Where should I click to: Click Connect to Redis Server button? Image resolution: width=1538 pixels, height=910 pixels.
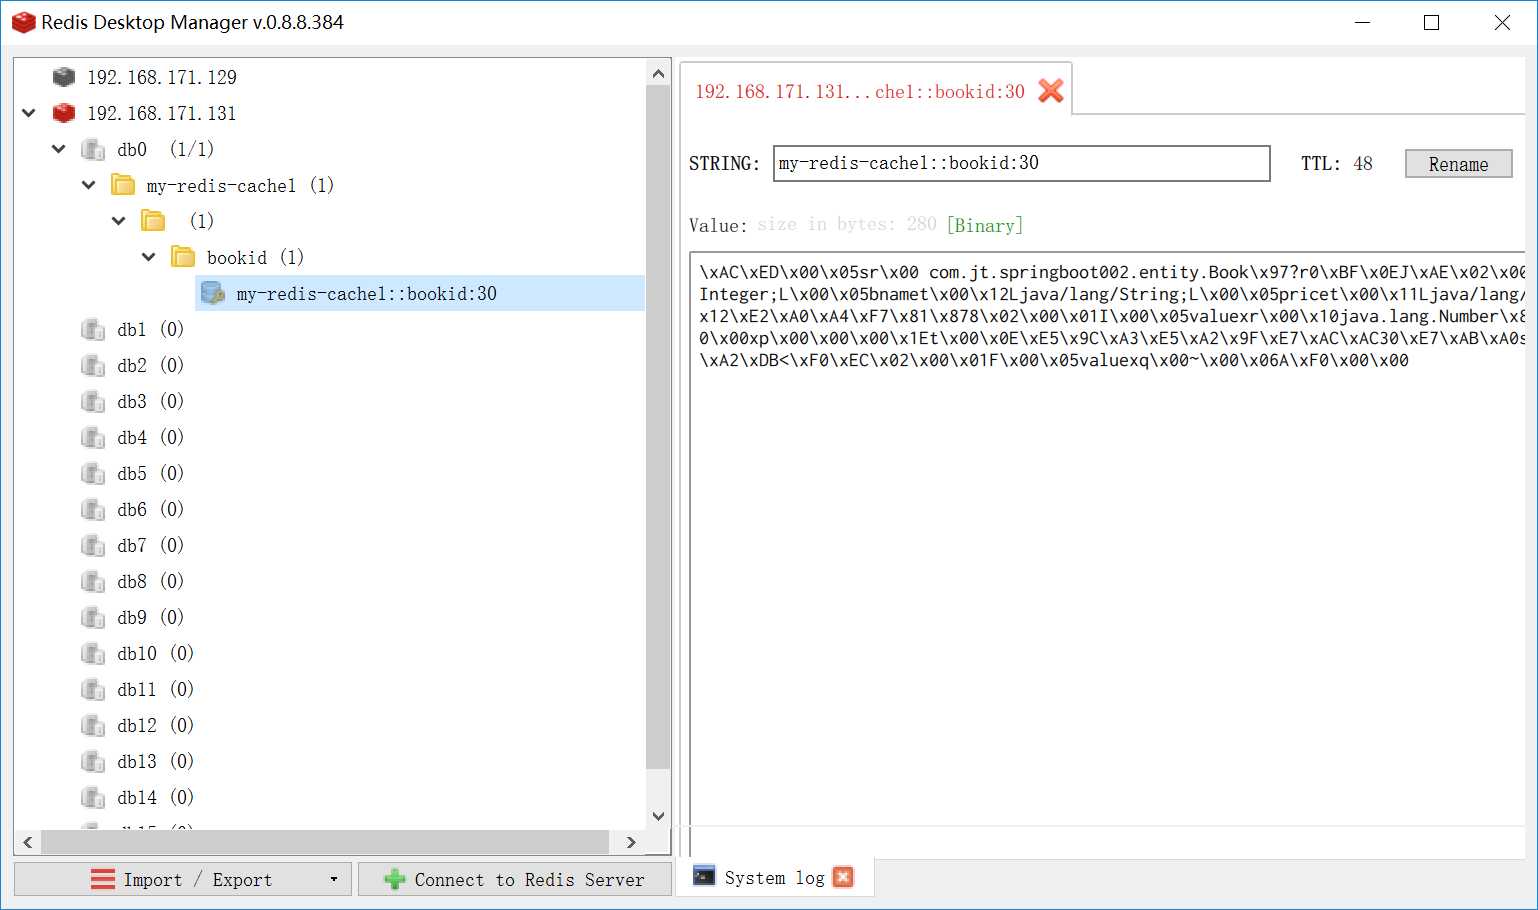pyautogui.click(x=514, y=880)
